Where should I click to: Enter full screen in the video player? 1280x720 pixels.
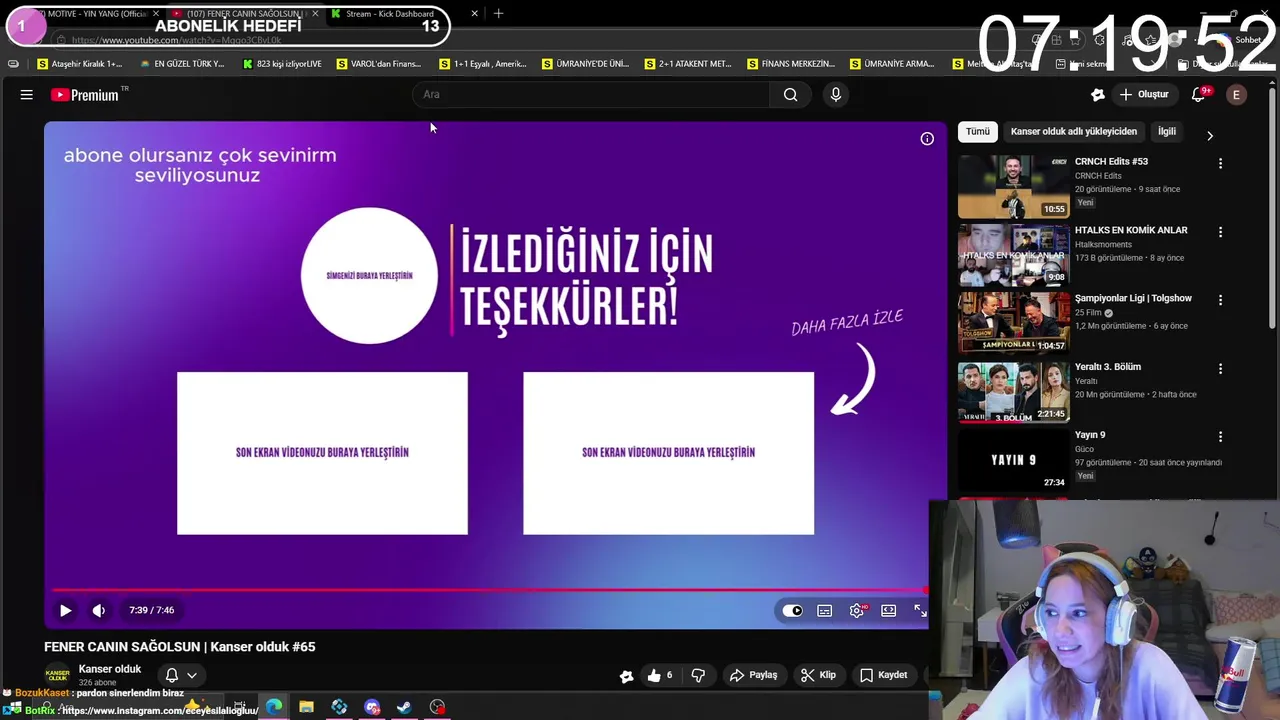tap(920, 610)
